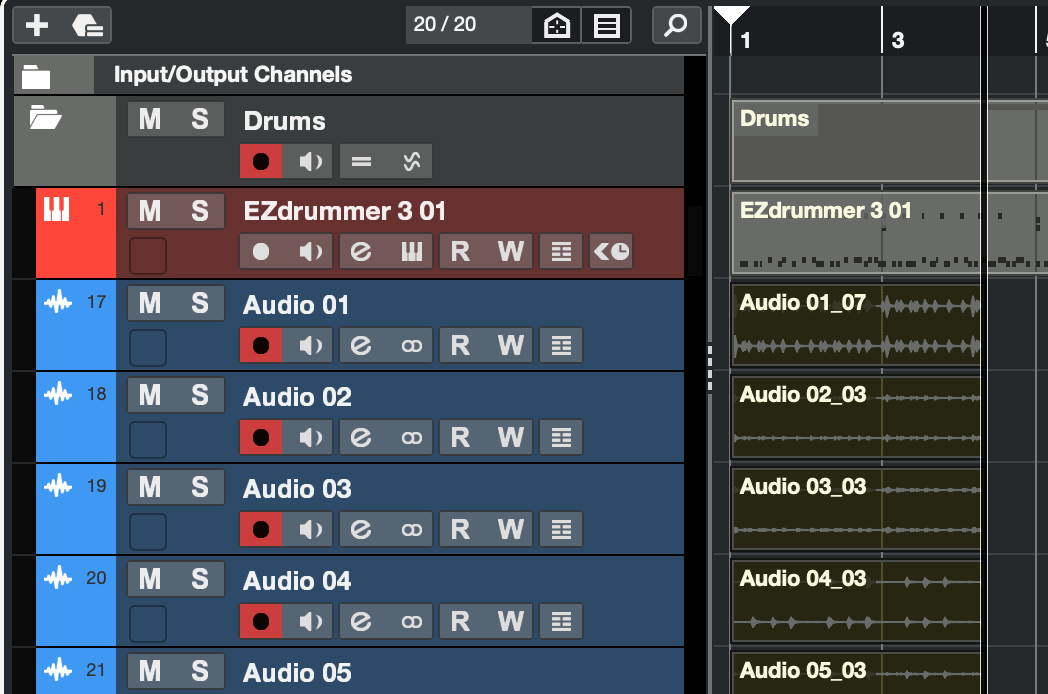Screen dimensions: 1048x694
Task: Click the group edit icon on Drums folder
Action: click(x=361, y=160)
